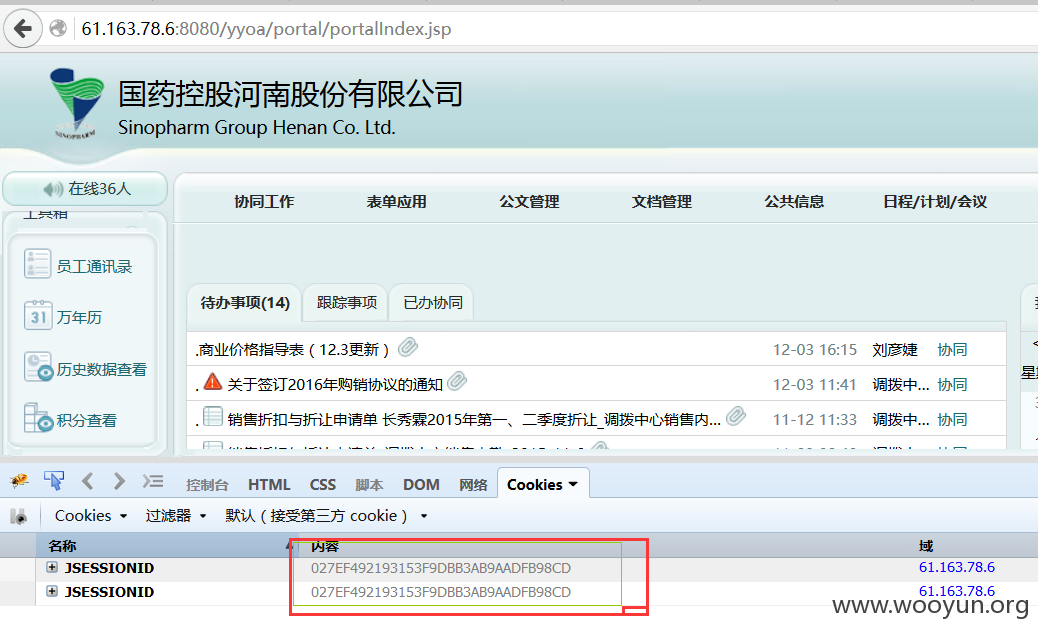Open the 公文管理 menu
The image size is (1038, 634).
click(529, 202)
